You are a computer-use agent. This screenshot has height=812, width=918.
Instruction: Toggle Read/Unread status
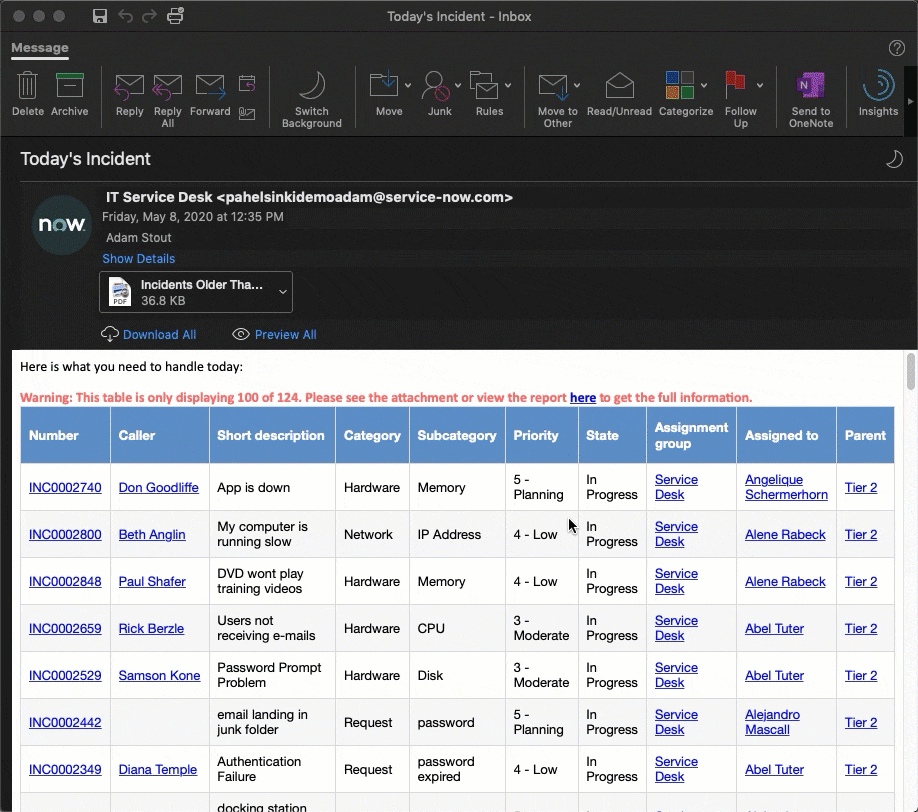619,95
